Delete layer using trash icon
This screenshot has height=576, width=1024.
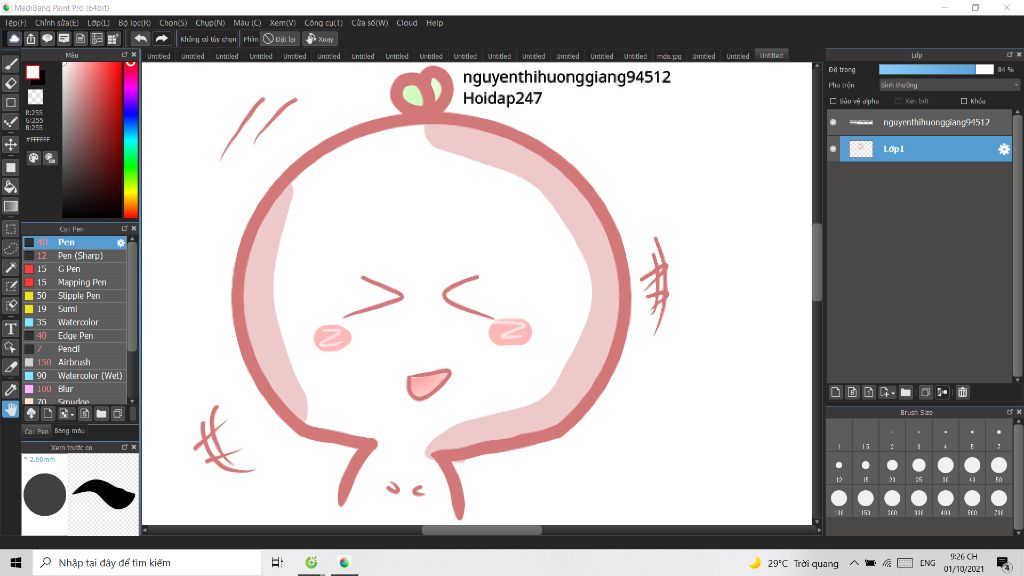962,392
